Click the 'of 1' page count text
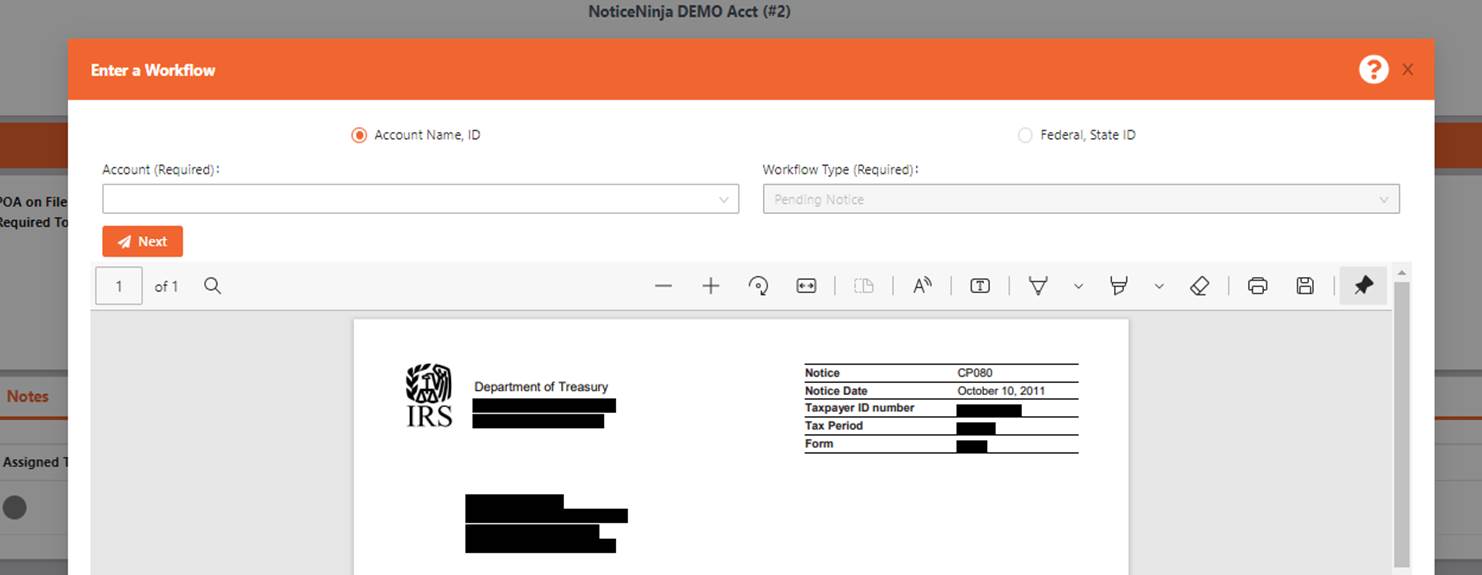 click(x=166, y=286)
